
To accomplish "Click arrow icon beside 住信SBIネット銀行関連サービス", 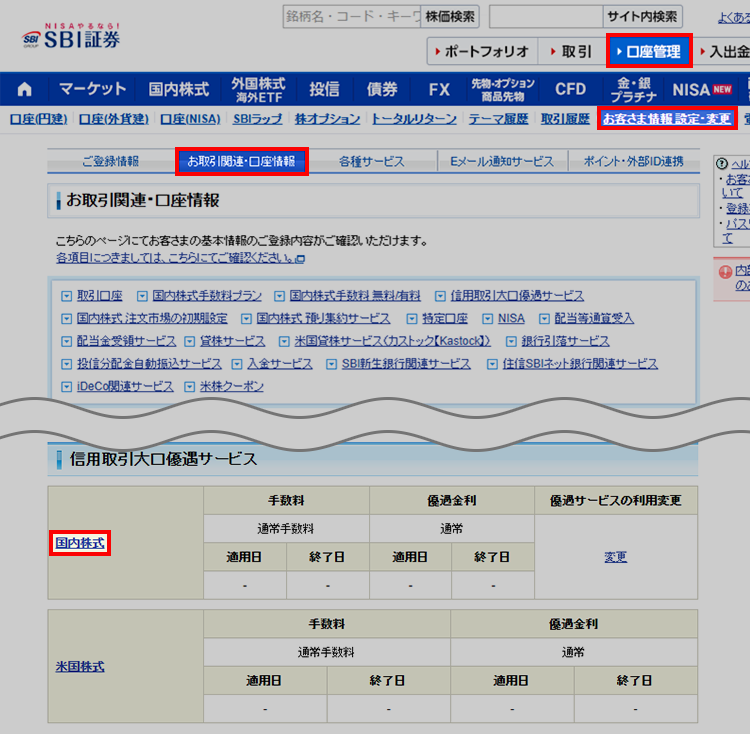I will (x=492, y=364).
